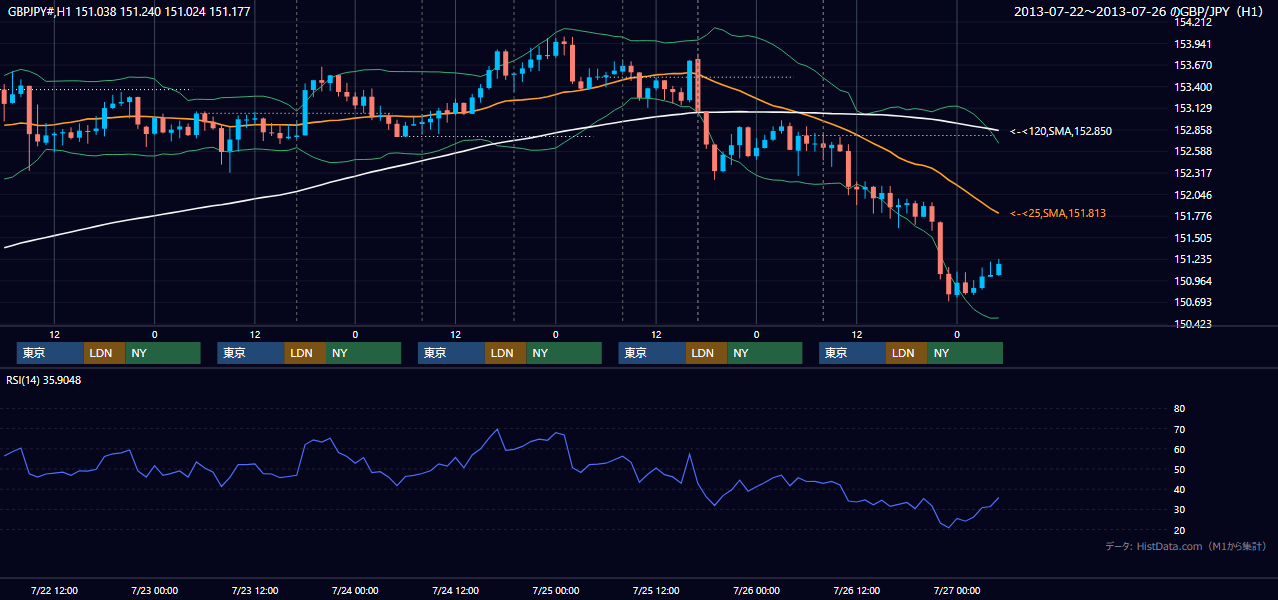Click the RSI scale value 20
This screenshot has width=1278, height=600.
click(1179, 531)
